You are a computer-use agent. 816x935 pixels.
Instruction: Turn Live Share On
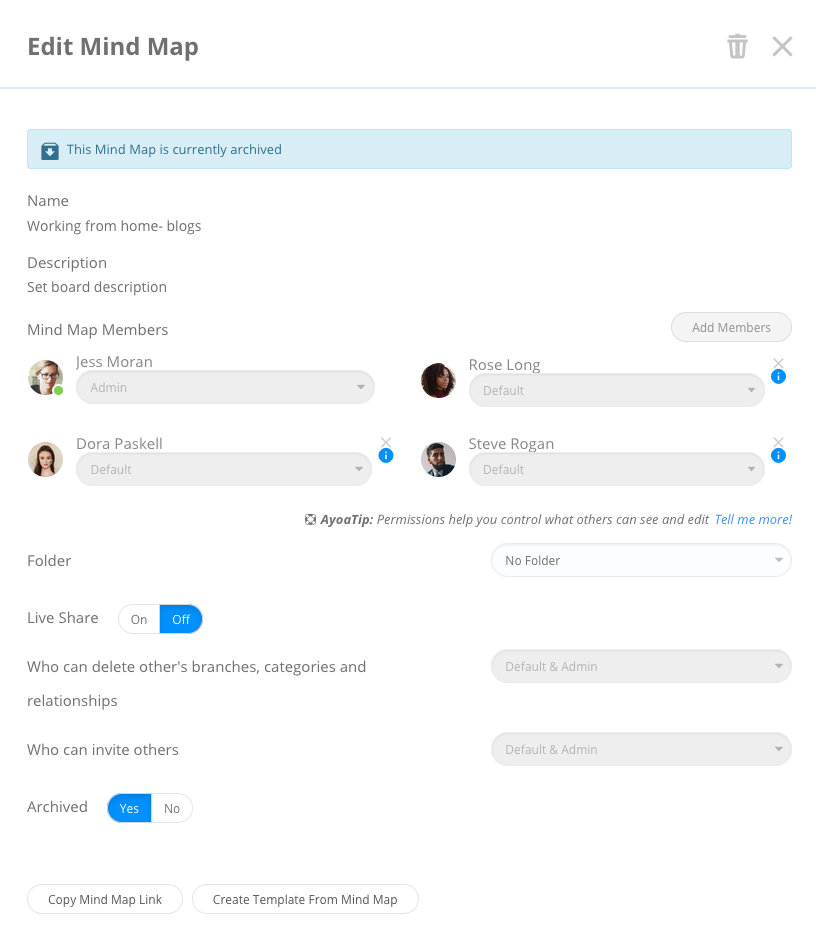click(x=139, y=620)
